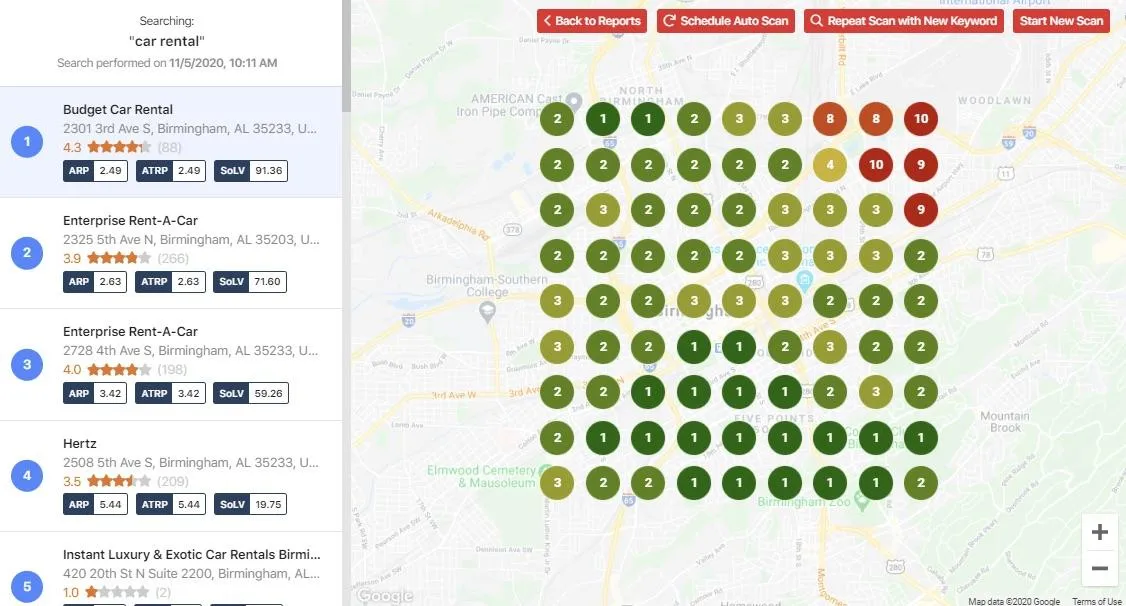Viewport: 1126px width, 606px height.
Task: Zoom in on the map with plus
Action: click(x=1099, y=532)
